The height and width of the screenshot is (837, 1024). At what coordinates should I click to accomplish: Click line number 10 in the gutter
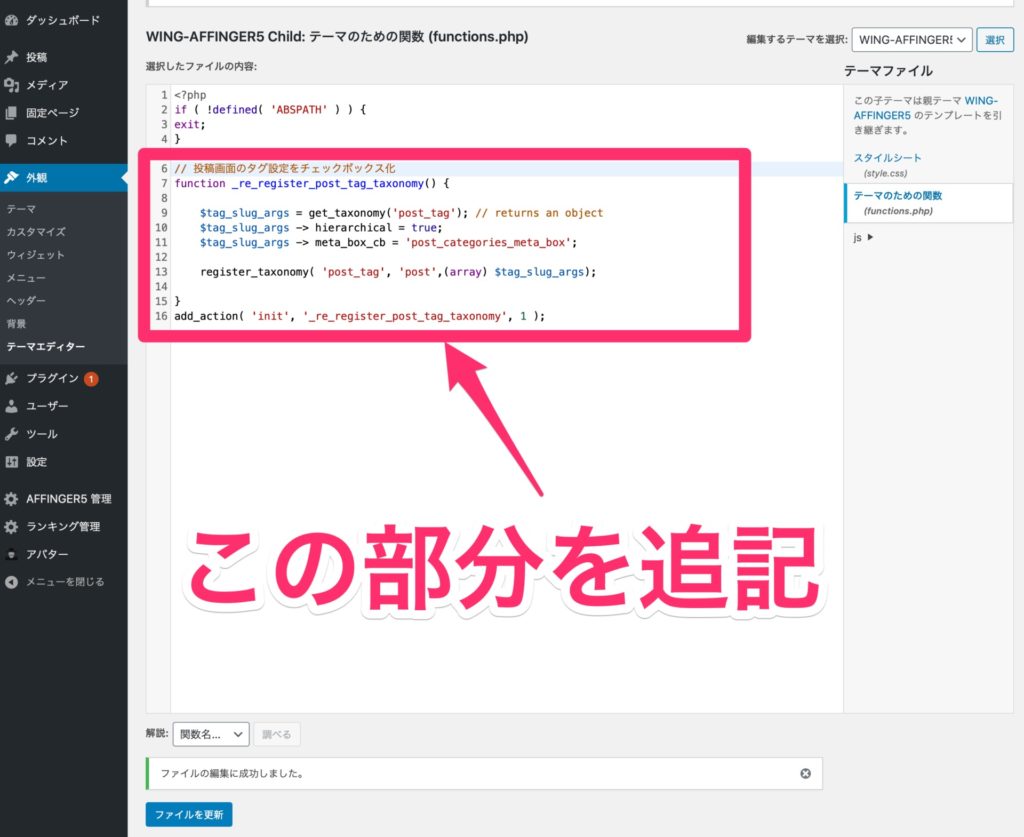(x=161, y=228)
